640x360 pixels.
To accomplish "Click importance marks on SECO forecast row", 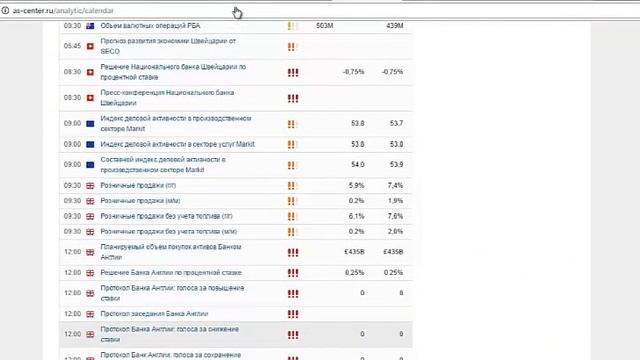I will pos(292,47).
